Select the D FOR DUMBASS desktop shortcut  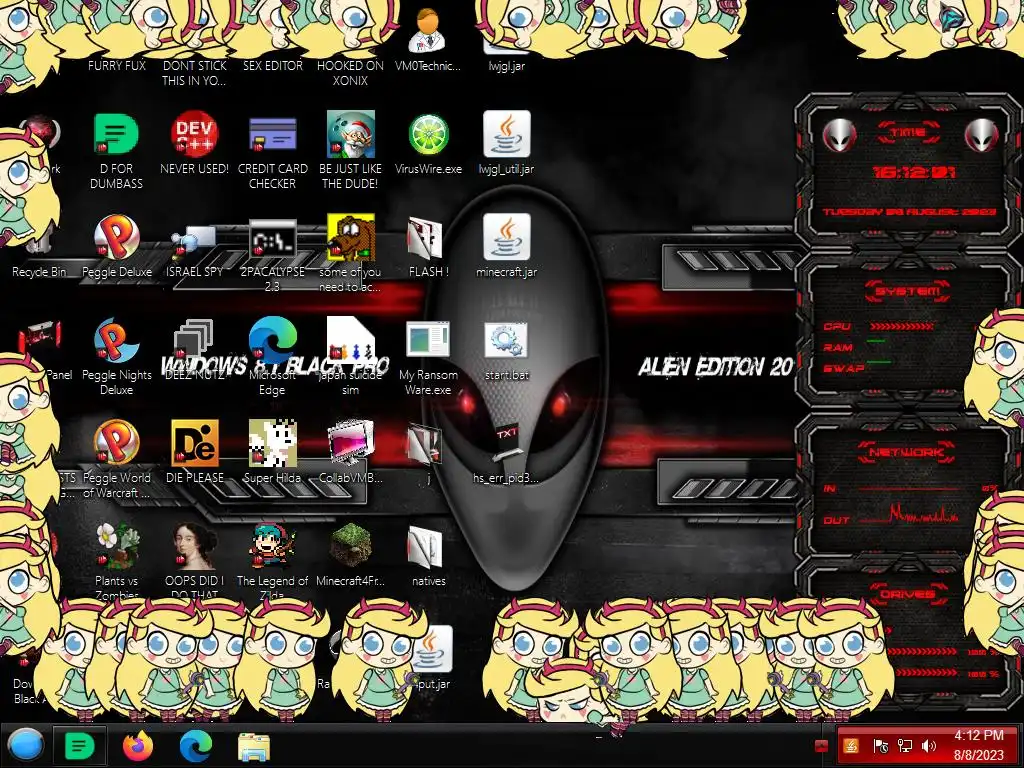pos(116,152)
